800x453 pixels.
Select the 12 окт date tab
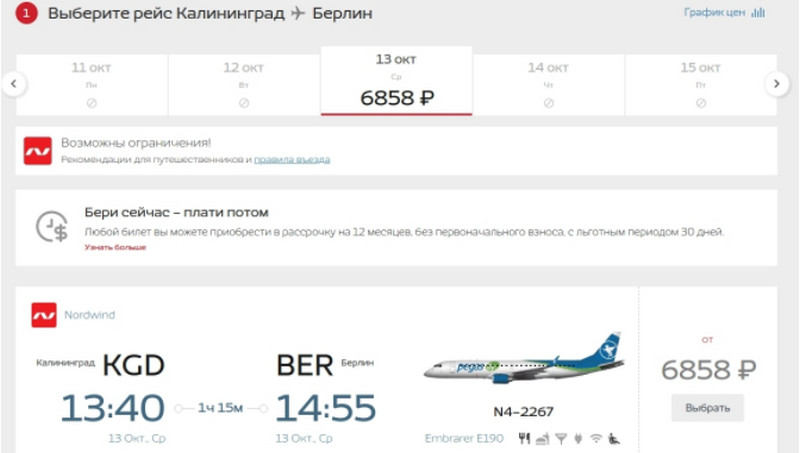coord(244,85)
